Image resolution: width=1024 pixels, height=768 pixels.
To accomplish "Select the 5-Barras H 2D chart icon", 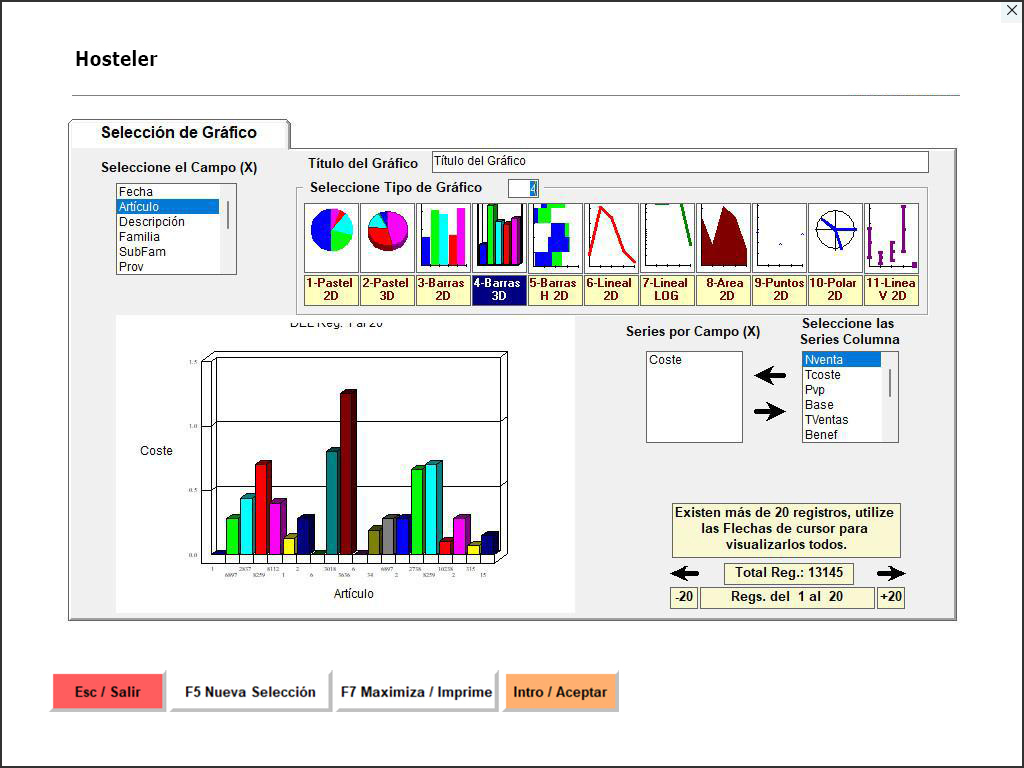I will [555, 238].
